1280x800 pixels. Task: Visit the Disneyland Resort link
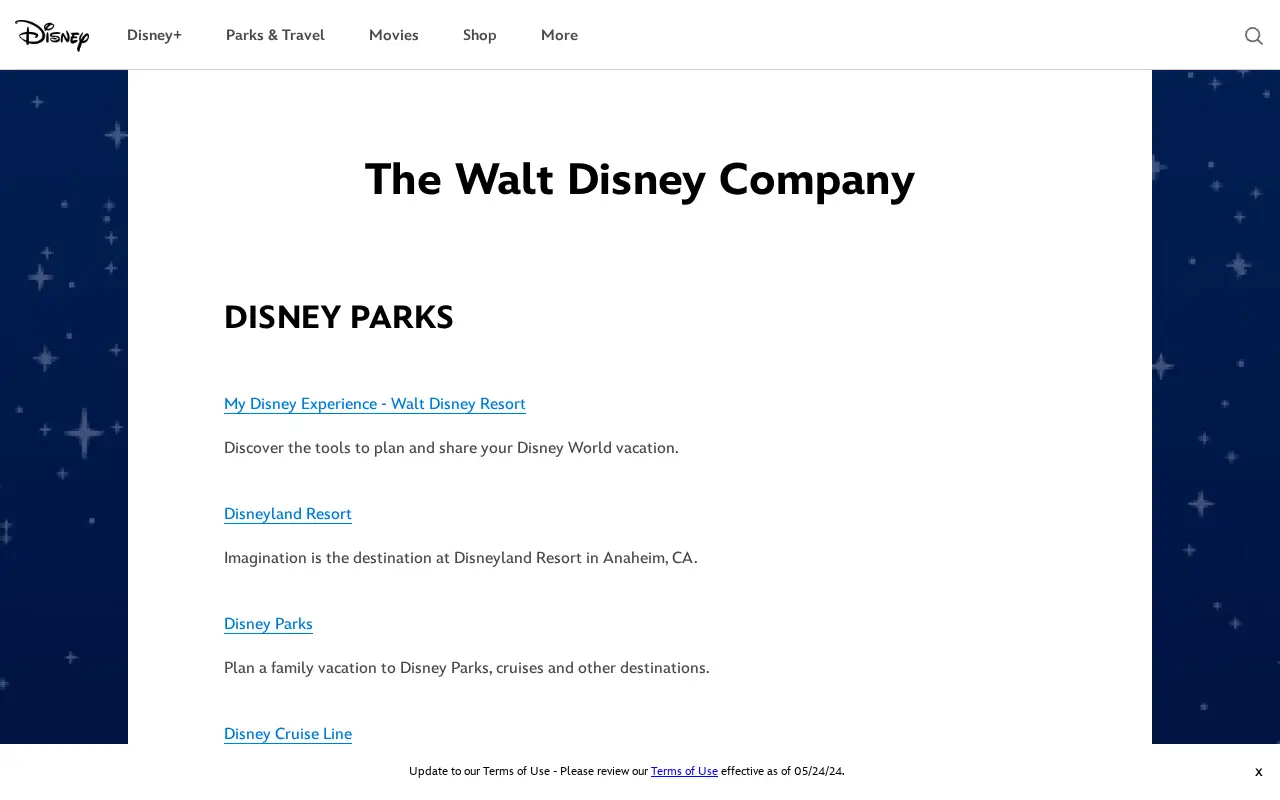(x=288, y=514)
